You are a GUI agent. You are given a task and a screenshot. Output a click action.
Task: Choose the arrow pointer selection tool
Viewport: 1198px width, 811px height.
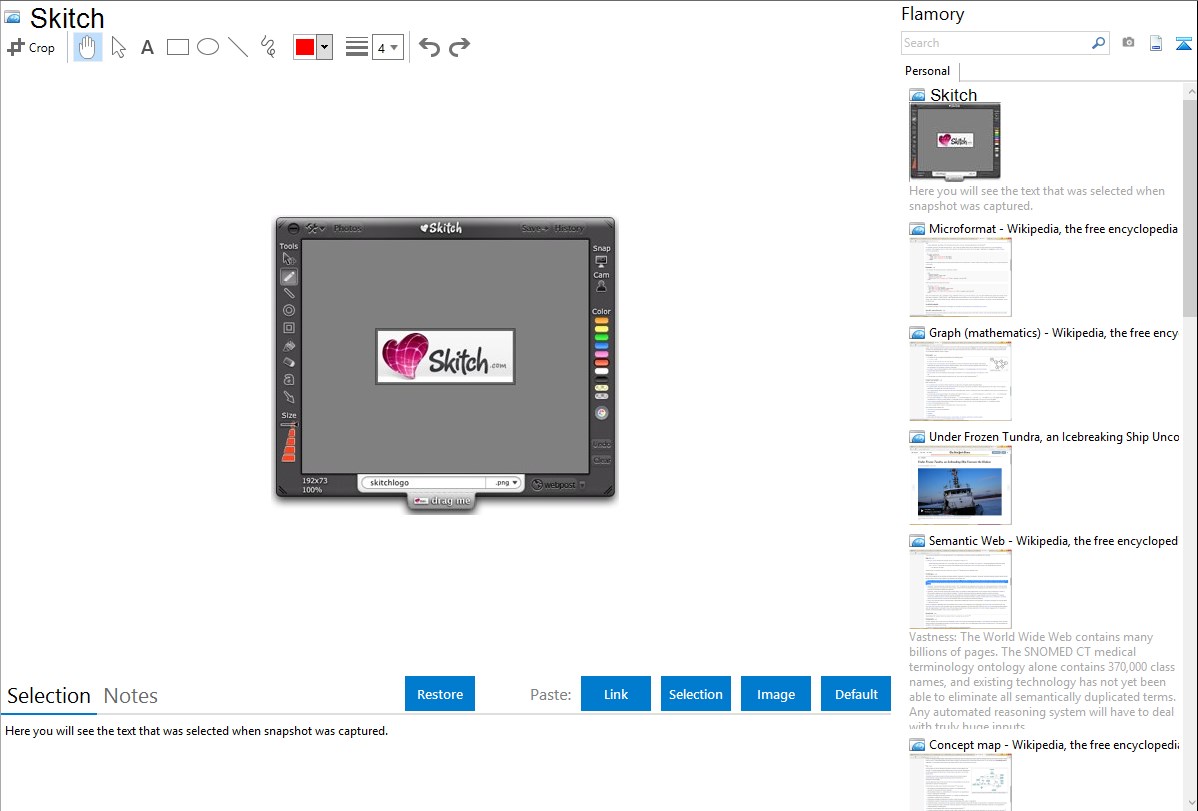click(118, 47)
